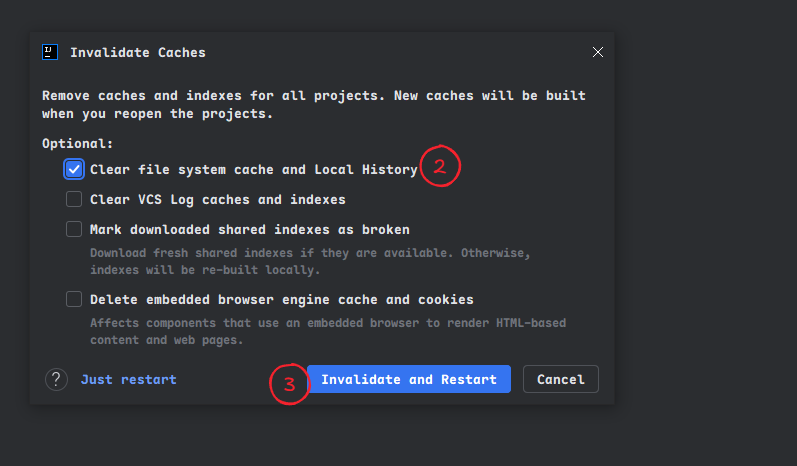797x466 pixels.
Task: Hit the Cancel button
Action: tap(560, 380)
